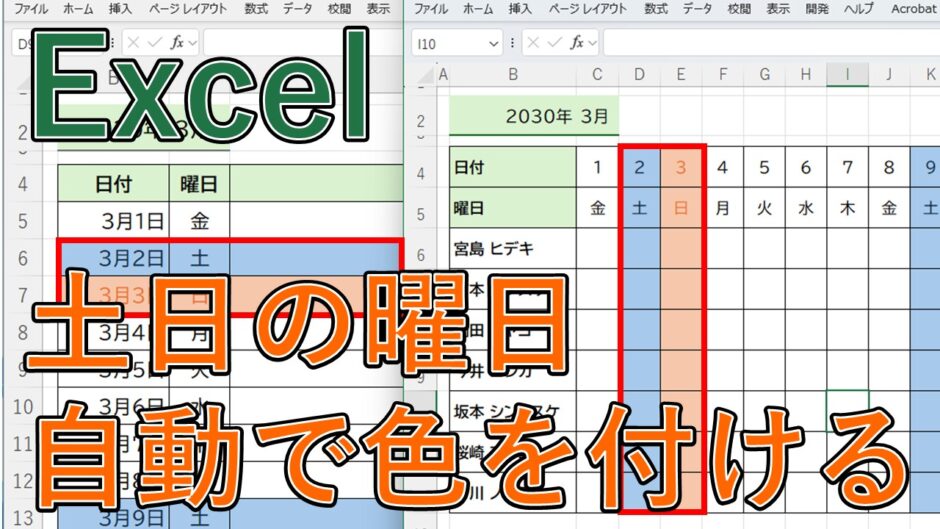
Task: Click the 3月2日 cell in left window
Action: tap(114, 259)
